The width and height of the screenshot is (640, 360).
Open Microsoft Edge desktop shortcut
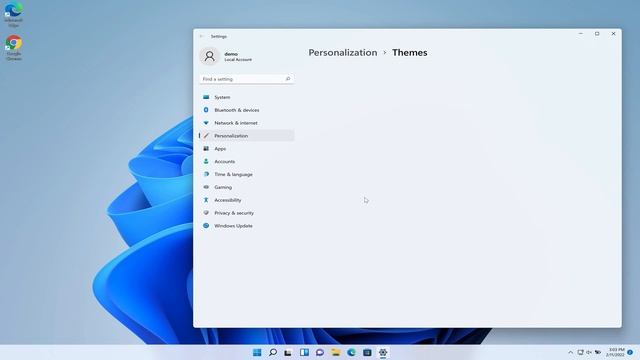[13, 14]
